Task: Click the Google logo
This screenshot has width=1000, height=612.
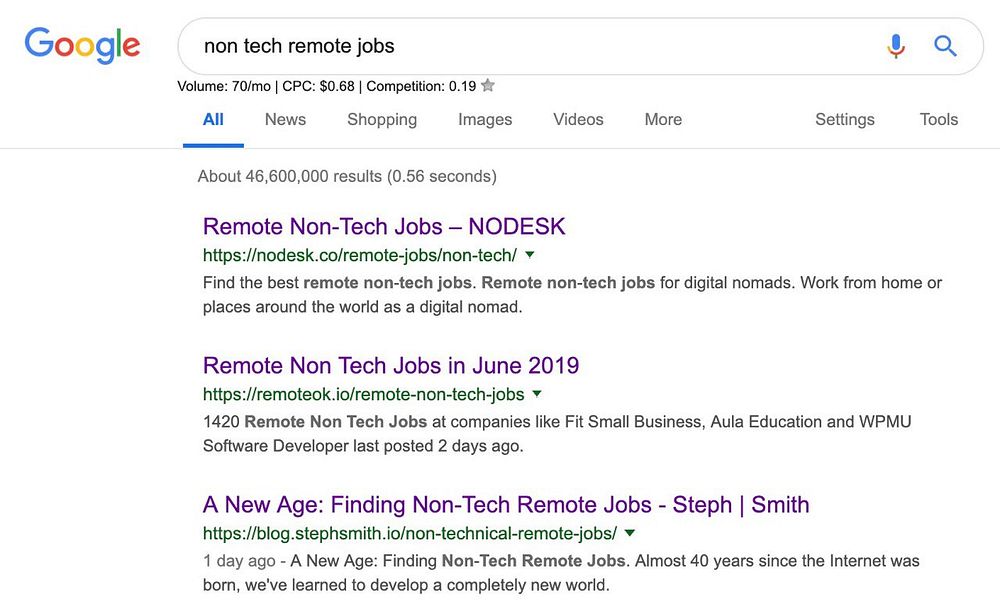Action: 82,45
